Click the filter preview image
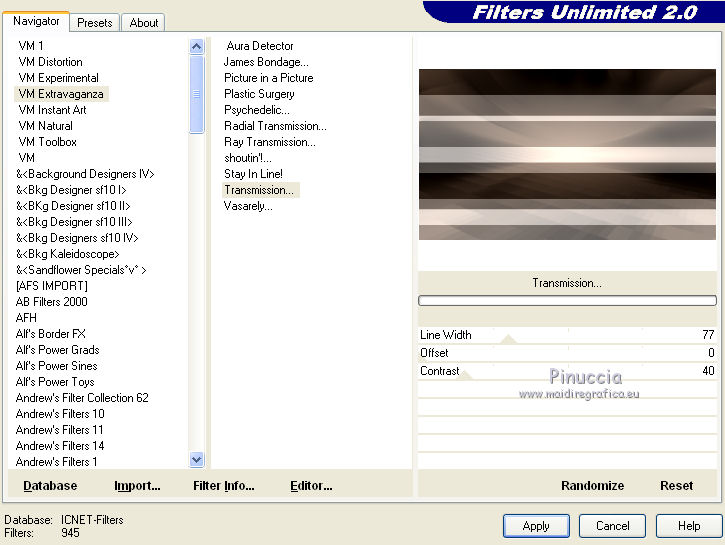Image resolution: width=725 pixels, height=545 pixels. [x=567, y=154]
